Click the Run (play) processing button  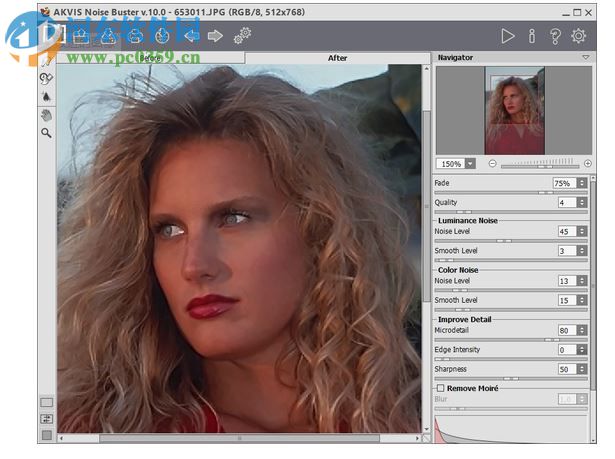pyautogui.click(x=508, y=36)
